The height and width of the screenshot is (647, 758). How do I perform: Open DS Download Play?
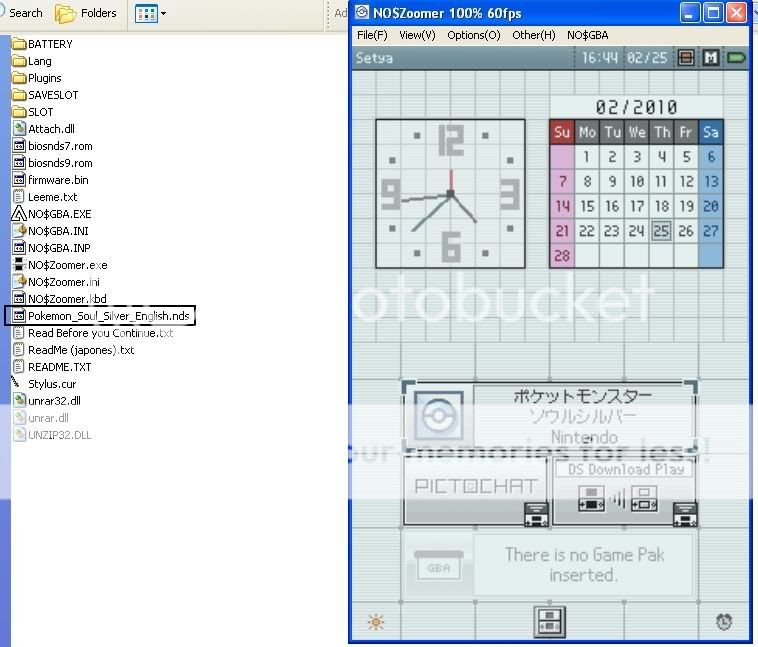tap(625, 490)
